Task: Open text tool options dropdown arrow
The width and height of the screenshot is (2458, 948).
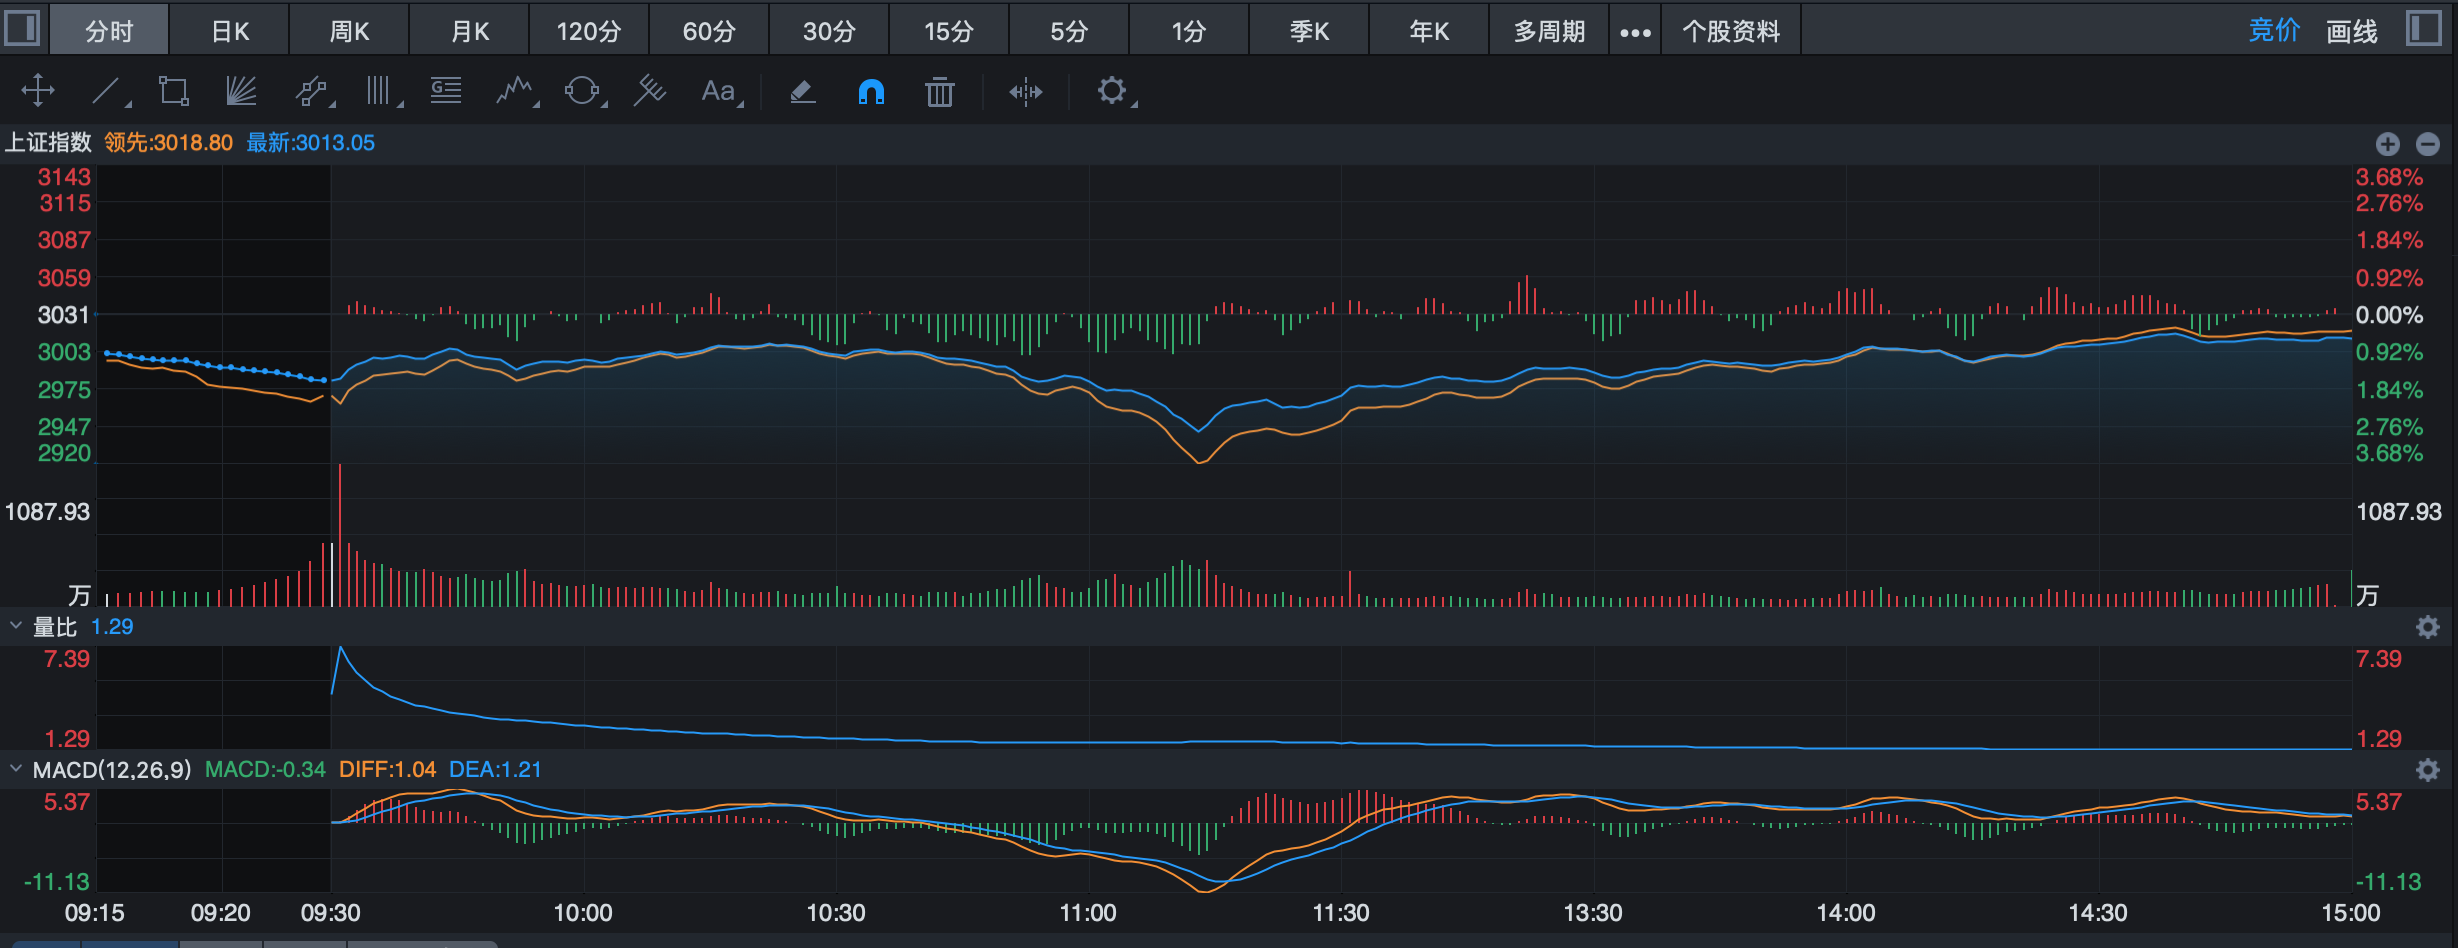Action: (x=741, y=103)
